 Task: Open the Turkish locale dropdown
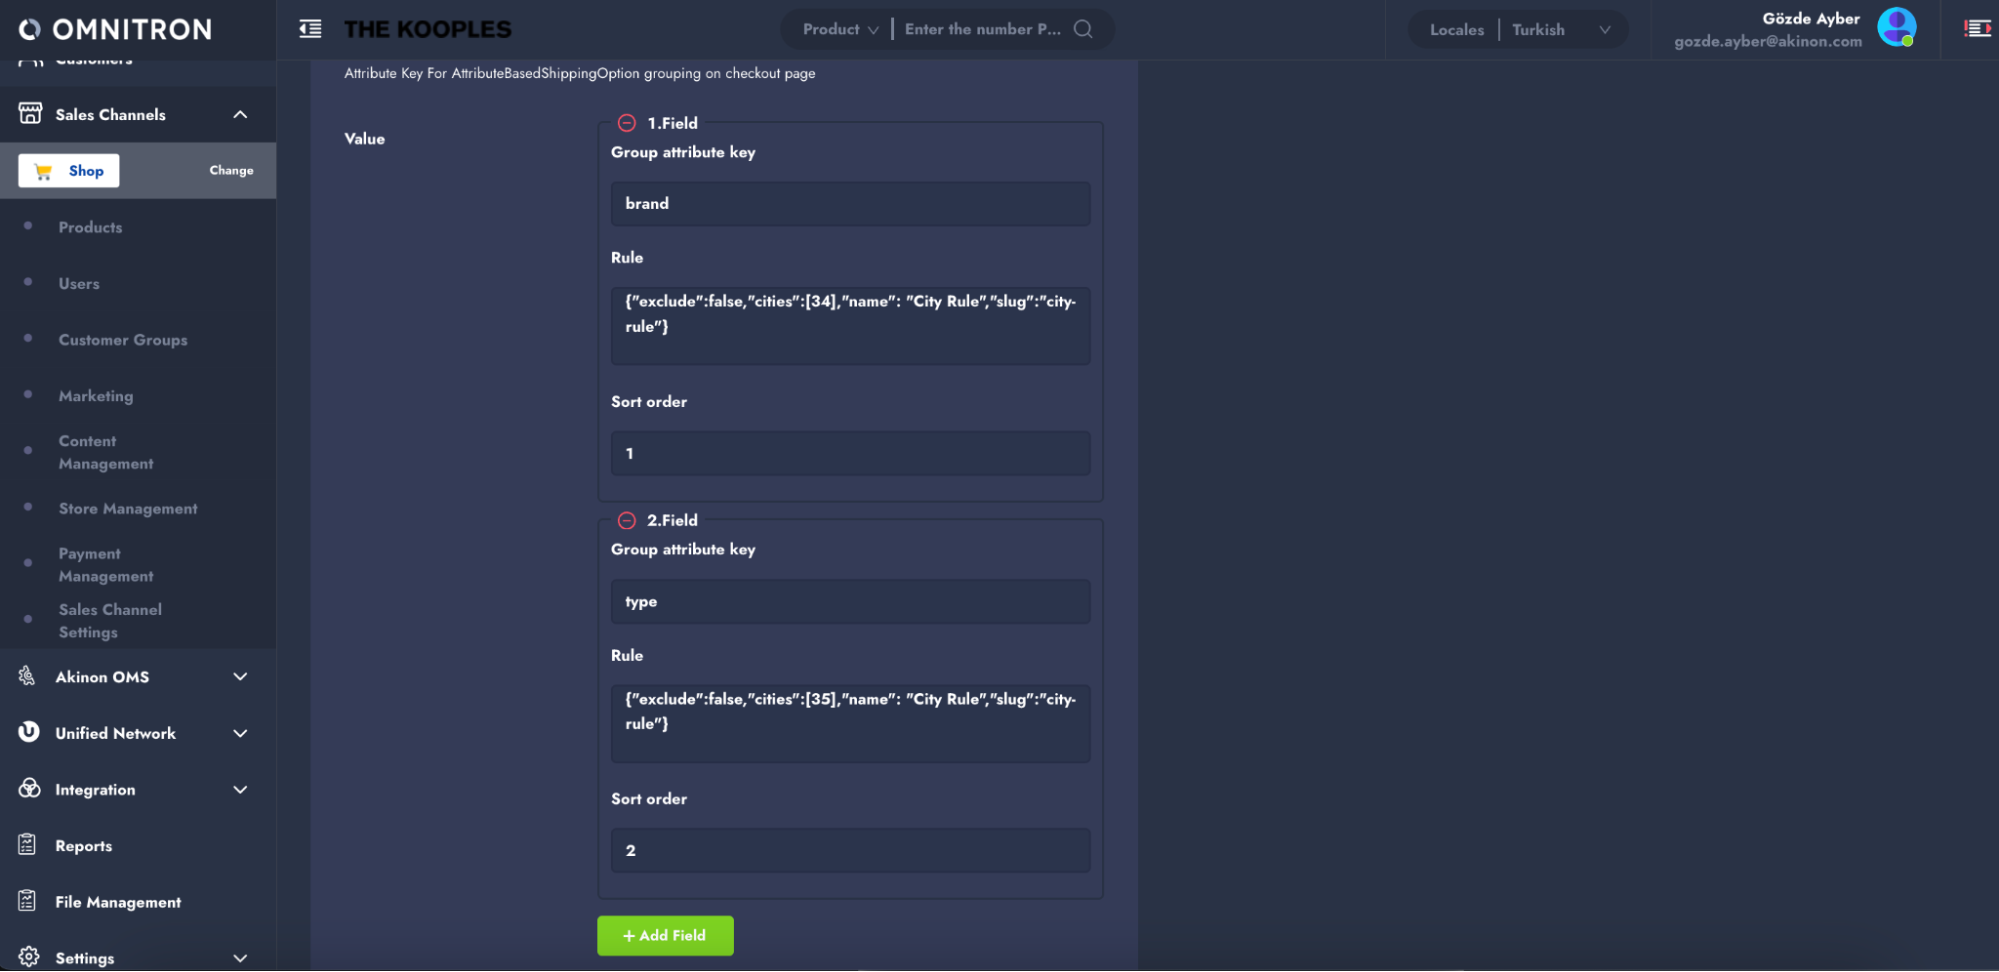pos(1560,29)
